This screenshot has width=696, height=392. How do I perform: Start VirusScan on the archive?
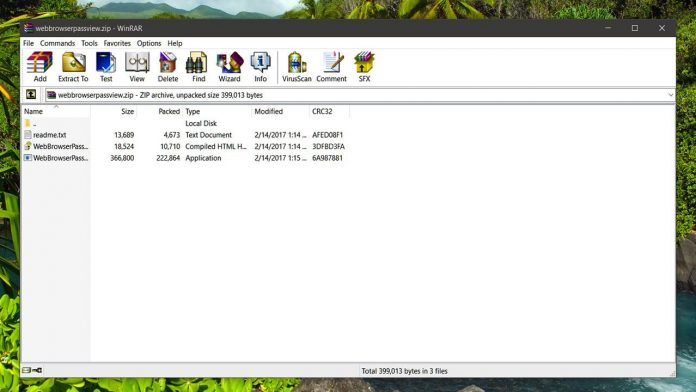pyautogui.click(x=297, y=67)
